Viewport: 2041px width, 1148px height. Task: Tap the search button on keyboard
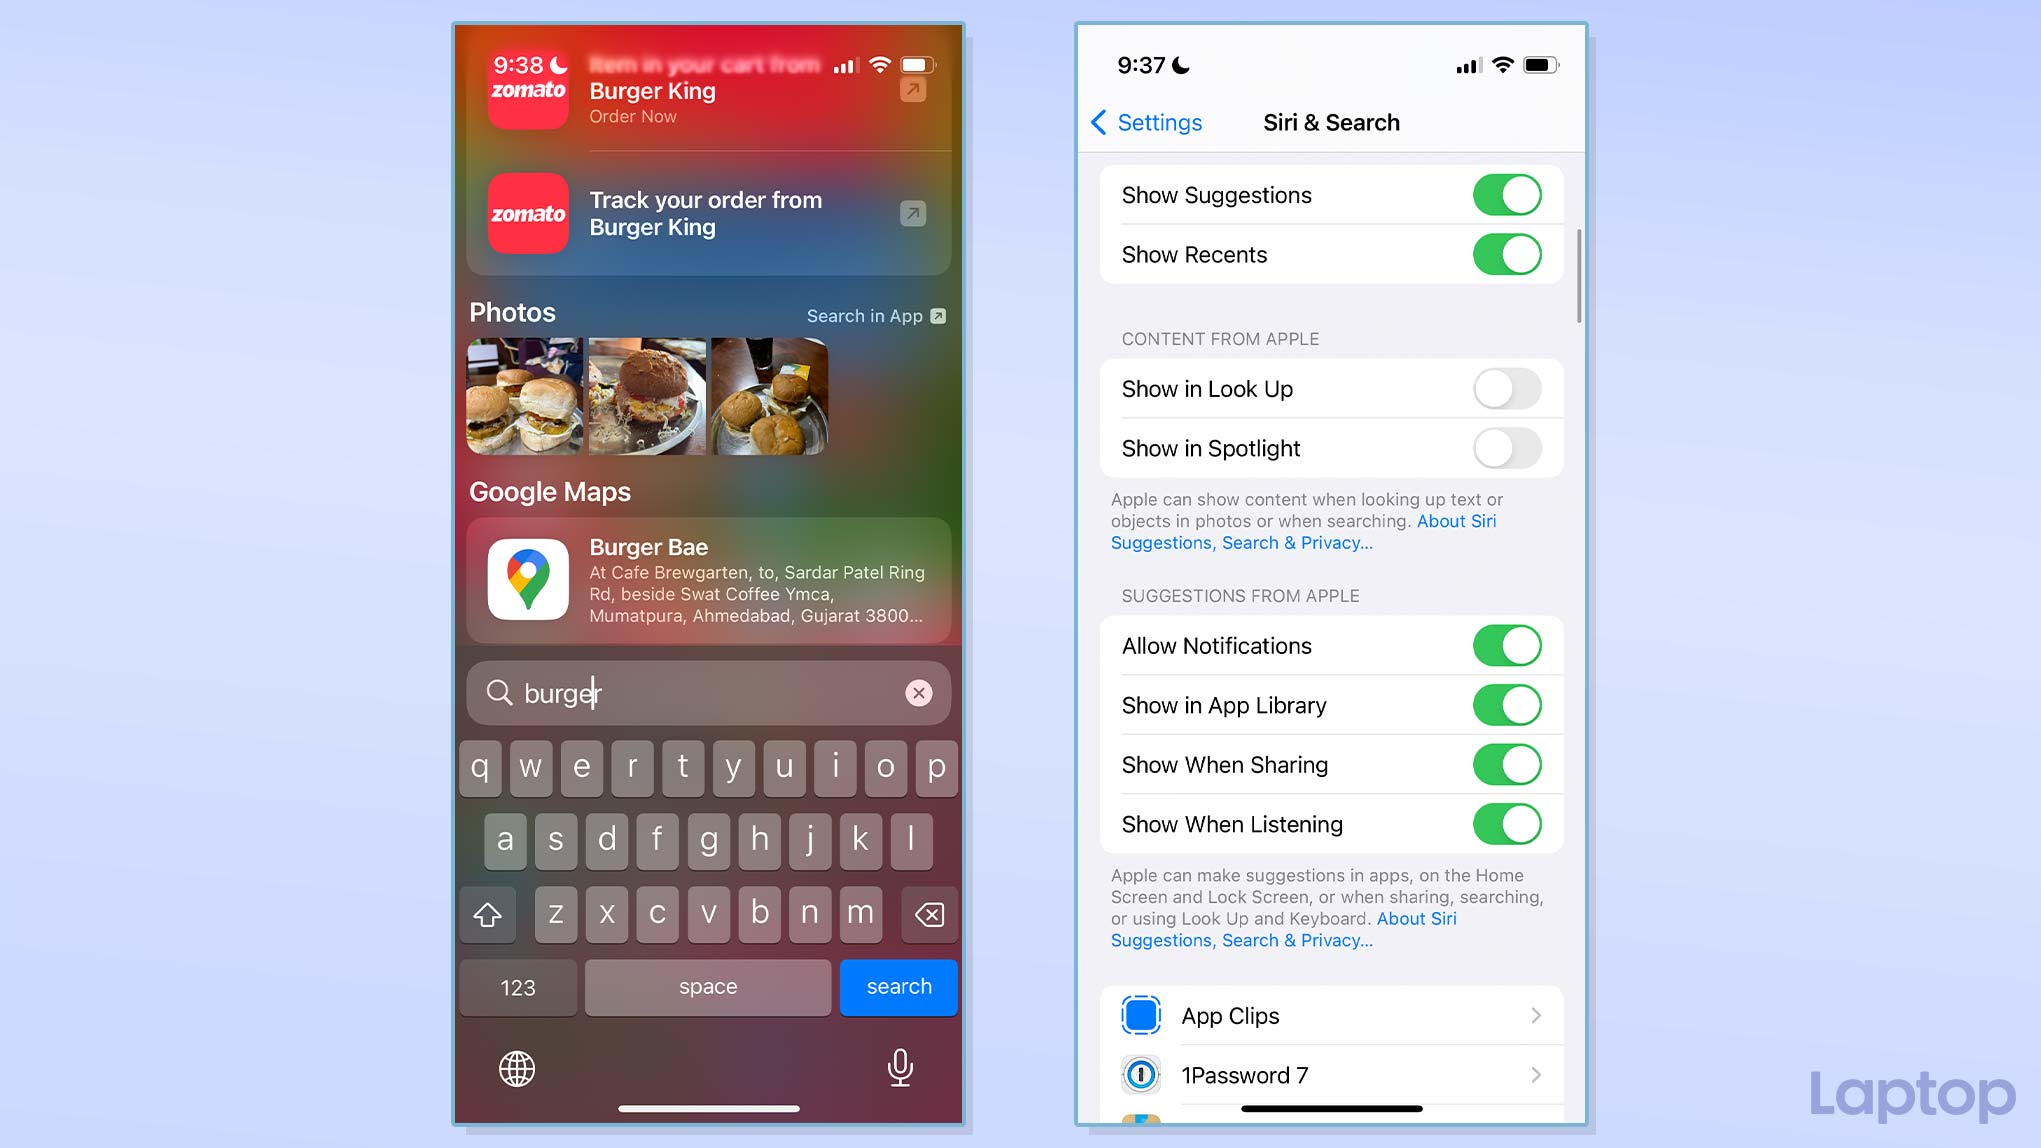coord(899,985)
